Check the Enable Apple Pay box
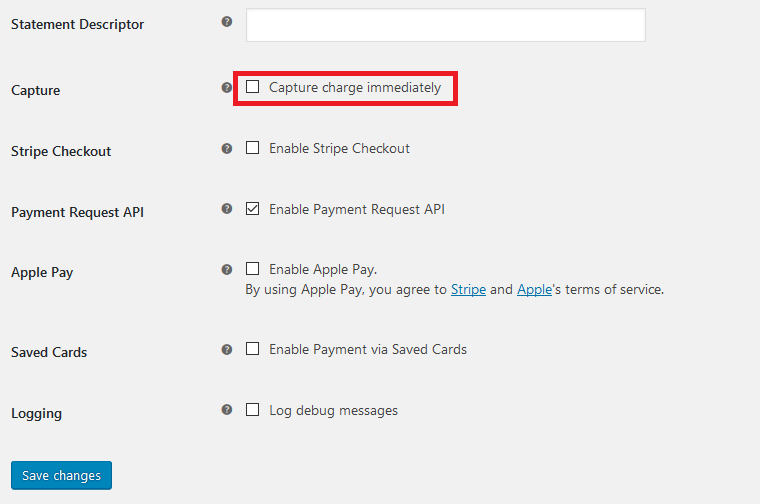This screenshot has width=760, height=504. [253, 269]
